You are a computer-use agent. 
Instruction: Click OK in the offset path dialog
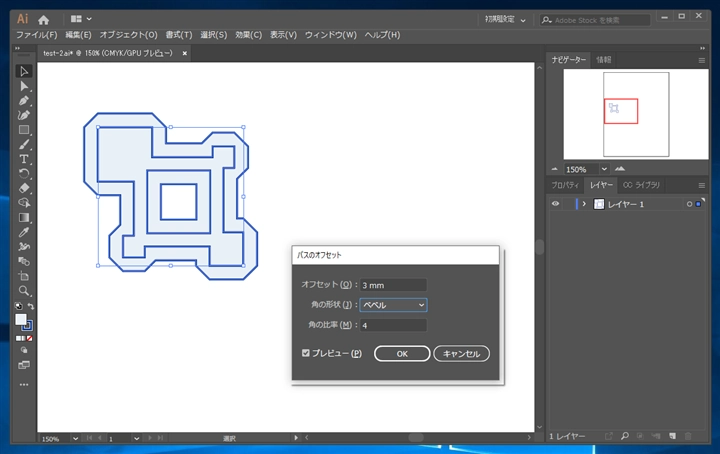click(x=402, y=353)
